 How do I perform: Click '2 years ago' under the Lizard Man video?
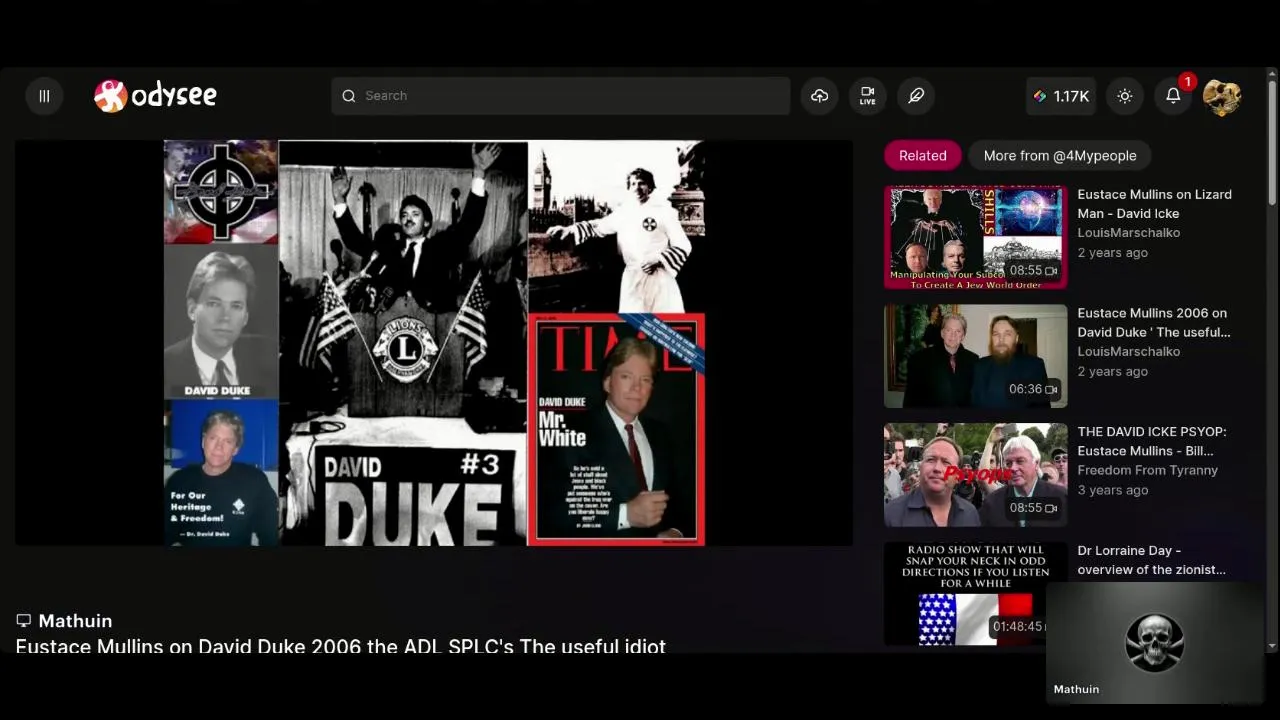[1112, 252]
